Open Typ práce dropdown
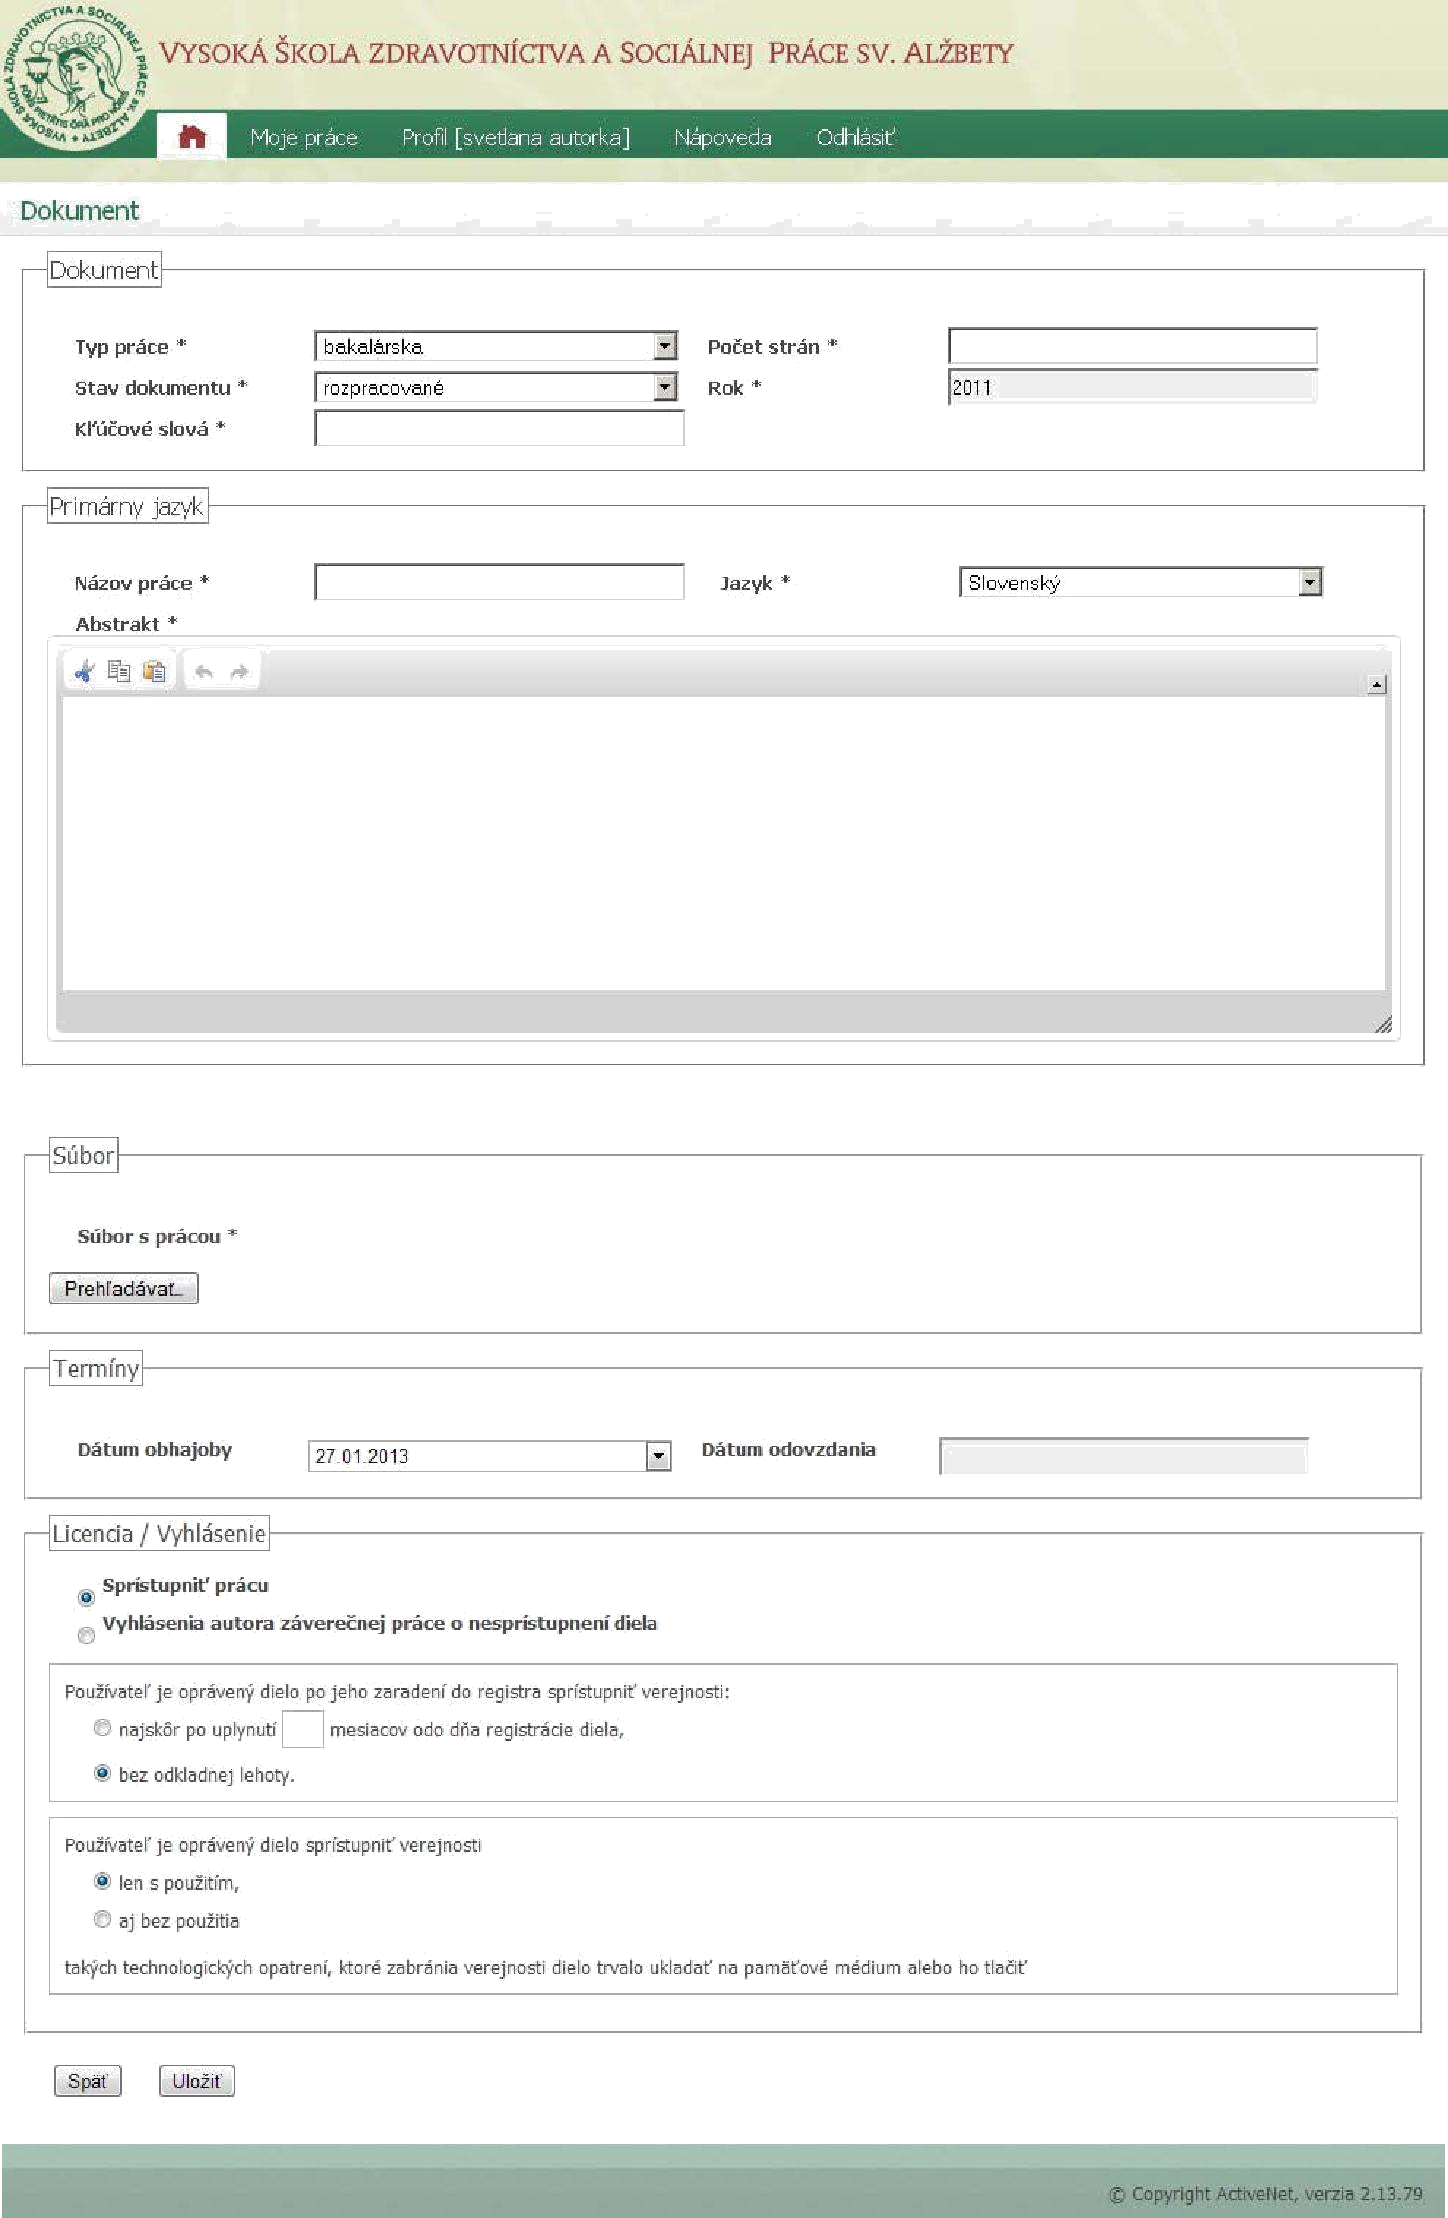This screenshot has height=2218, width=1448. [496, 346]
